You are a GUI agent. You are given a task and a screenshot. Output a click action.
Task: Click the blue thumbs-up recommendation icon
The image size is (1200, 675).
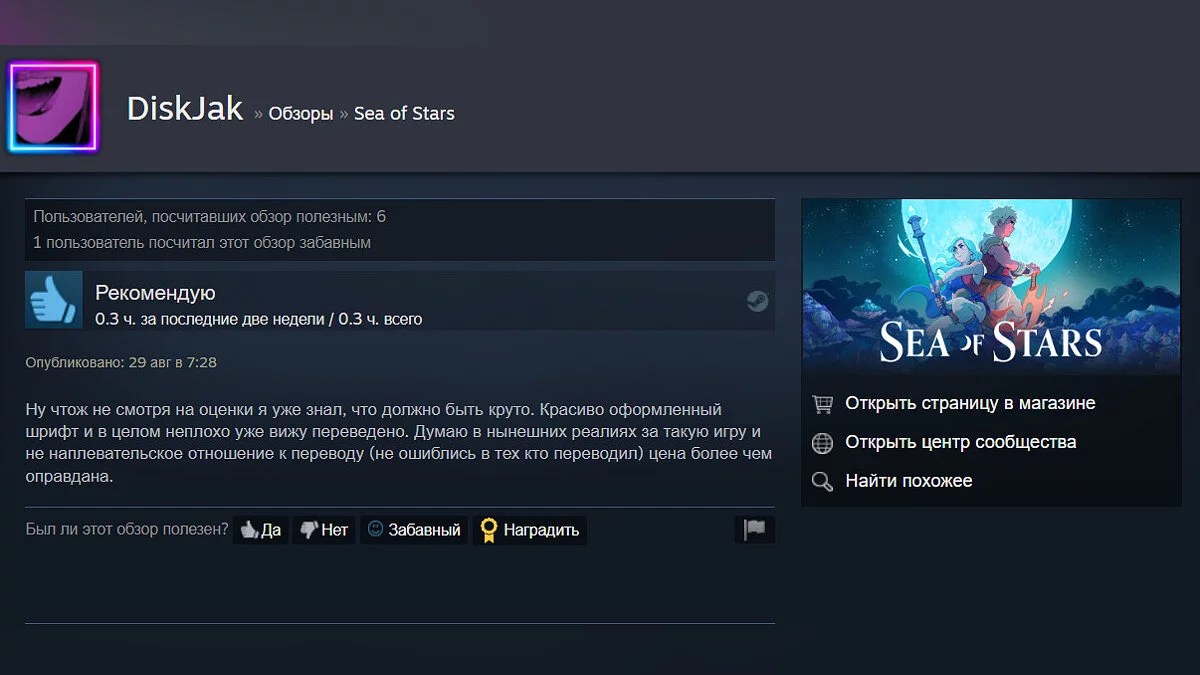point(53,299)
